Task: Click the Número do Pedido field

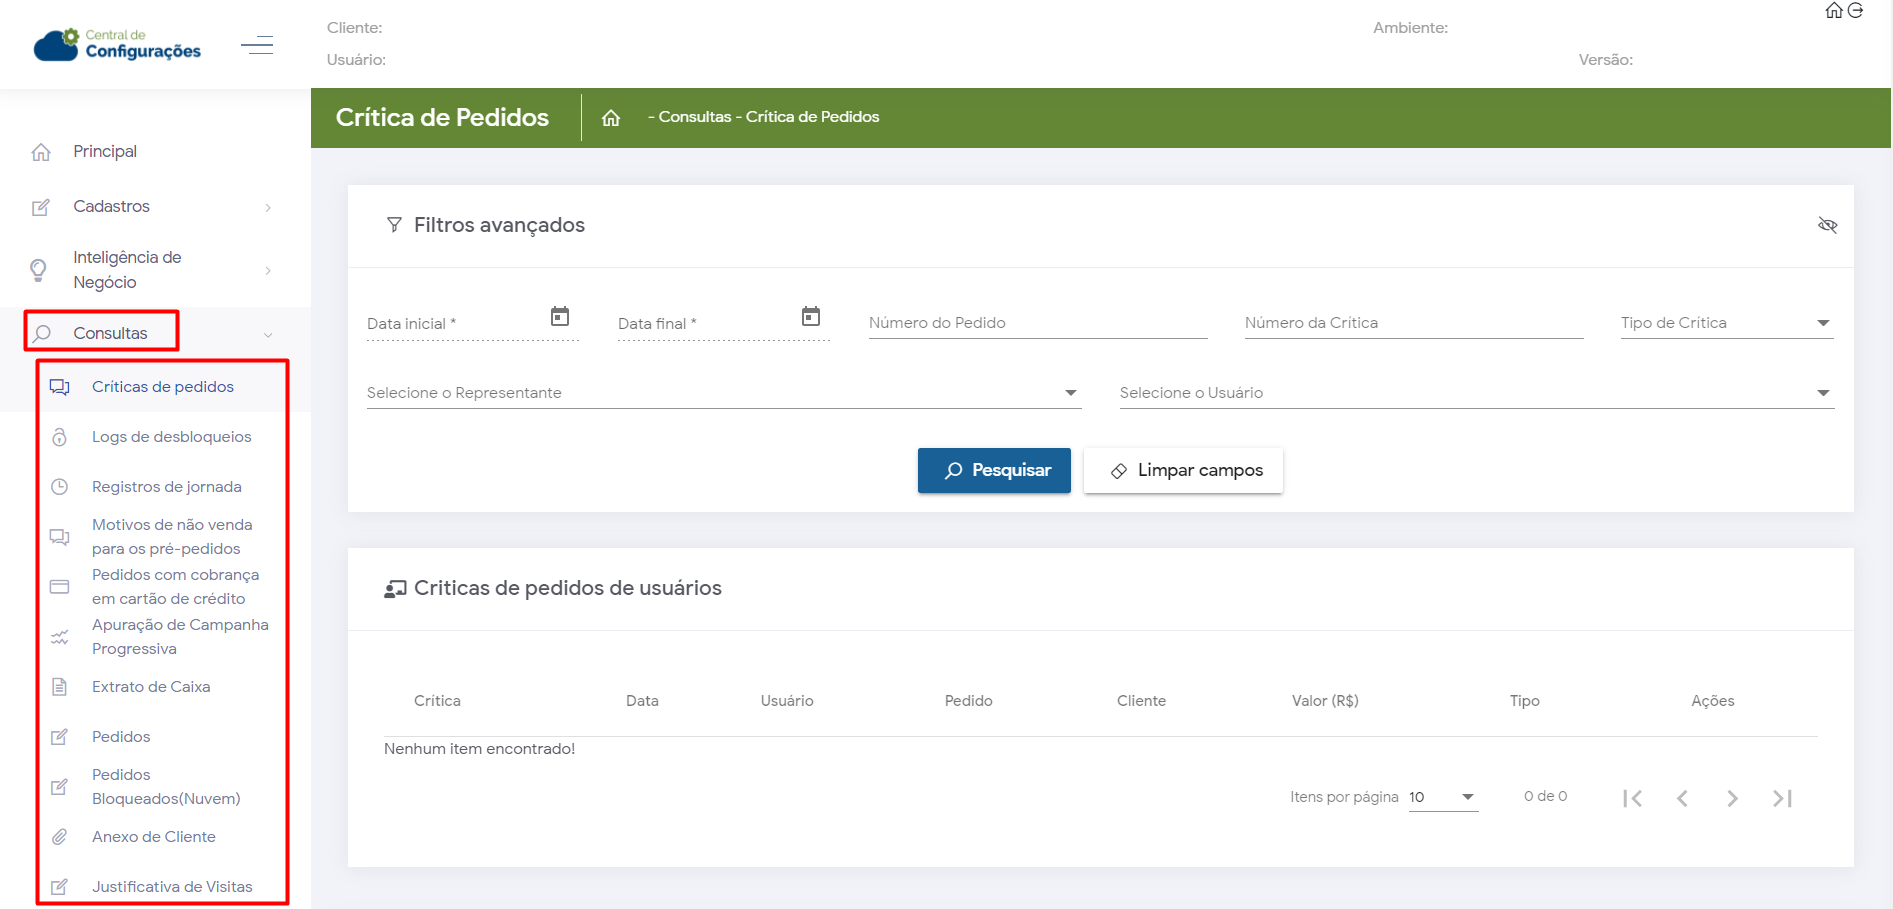Action: click(x=1037, y=323)
